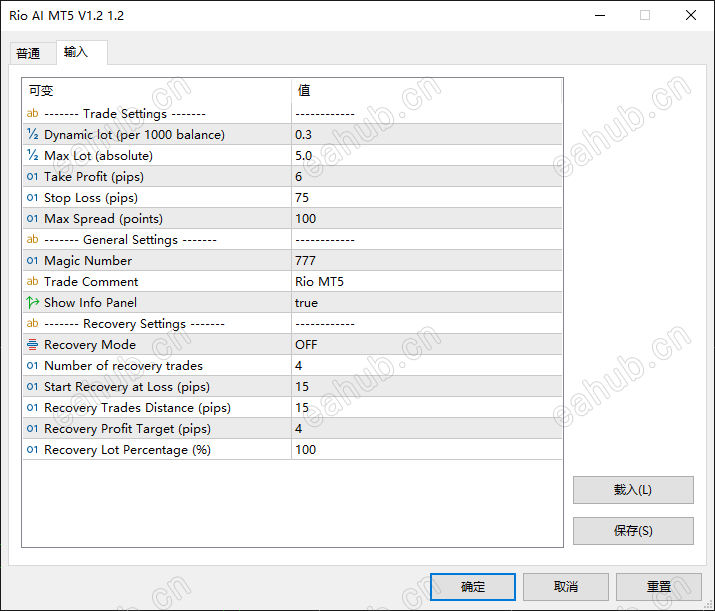
Task: Edit Recovery Profit Target value 4
Action: (x=426, y=429)
